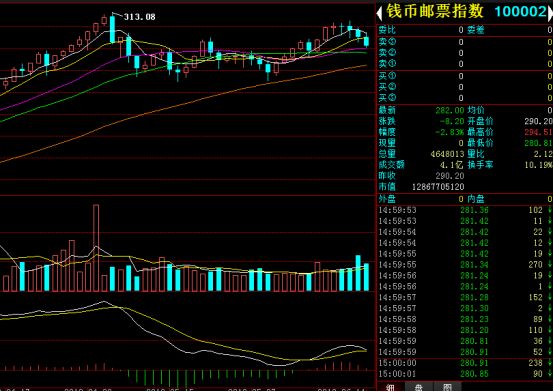Click the down arrow icon on 15:00:00 row
This screenshot has width=554, height=392.
click(550, 363)
